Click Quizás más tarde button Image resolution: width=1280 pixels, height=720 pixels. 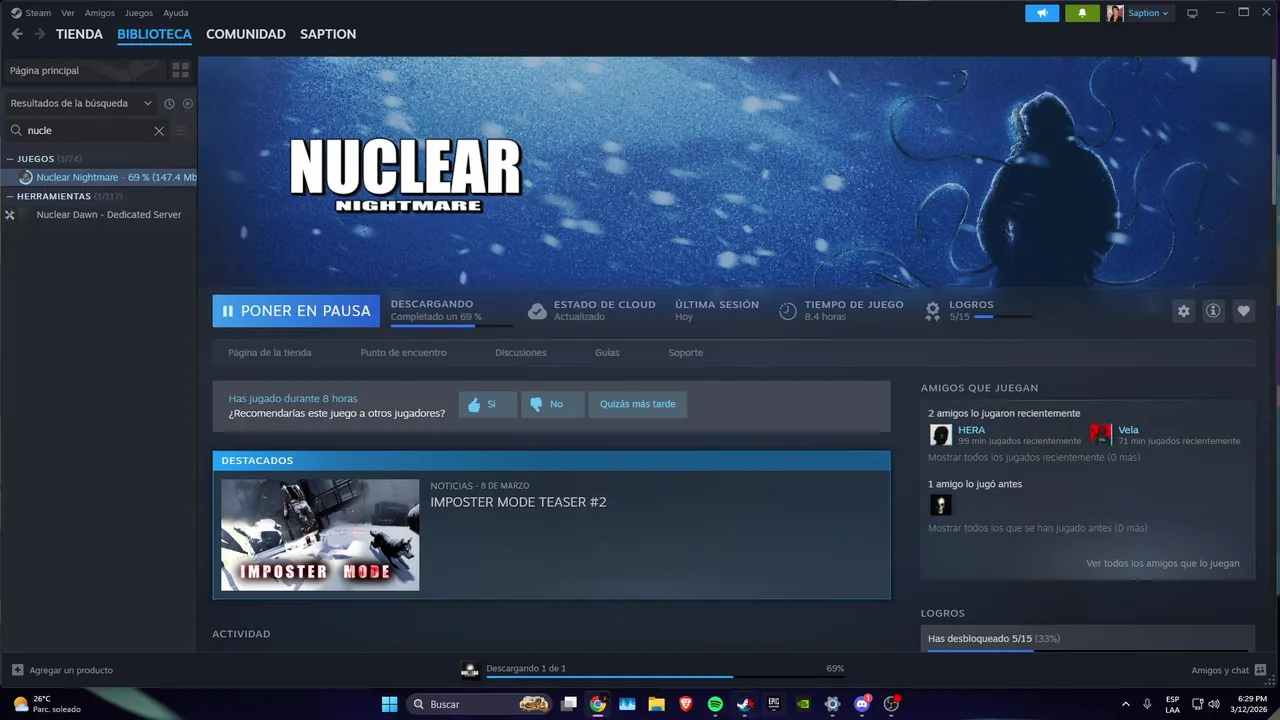638,404
